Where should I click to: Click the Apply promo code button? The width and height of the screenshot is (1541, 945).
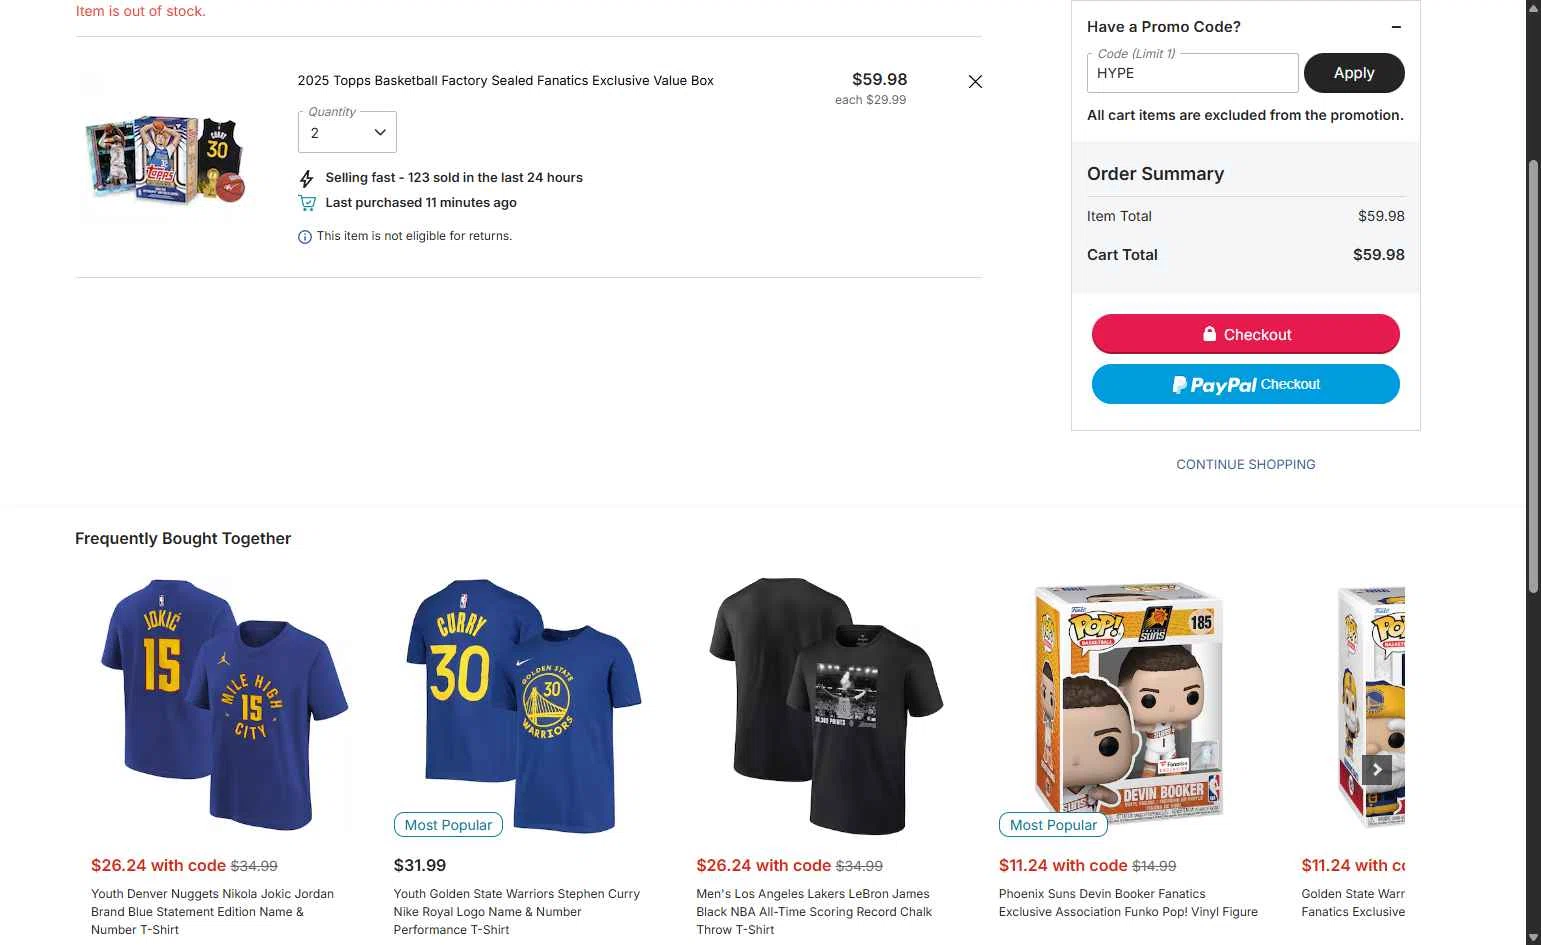coord(1353,73)
